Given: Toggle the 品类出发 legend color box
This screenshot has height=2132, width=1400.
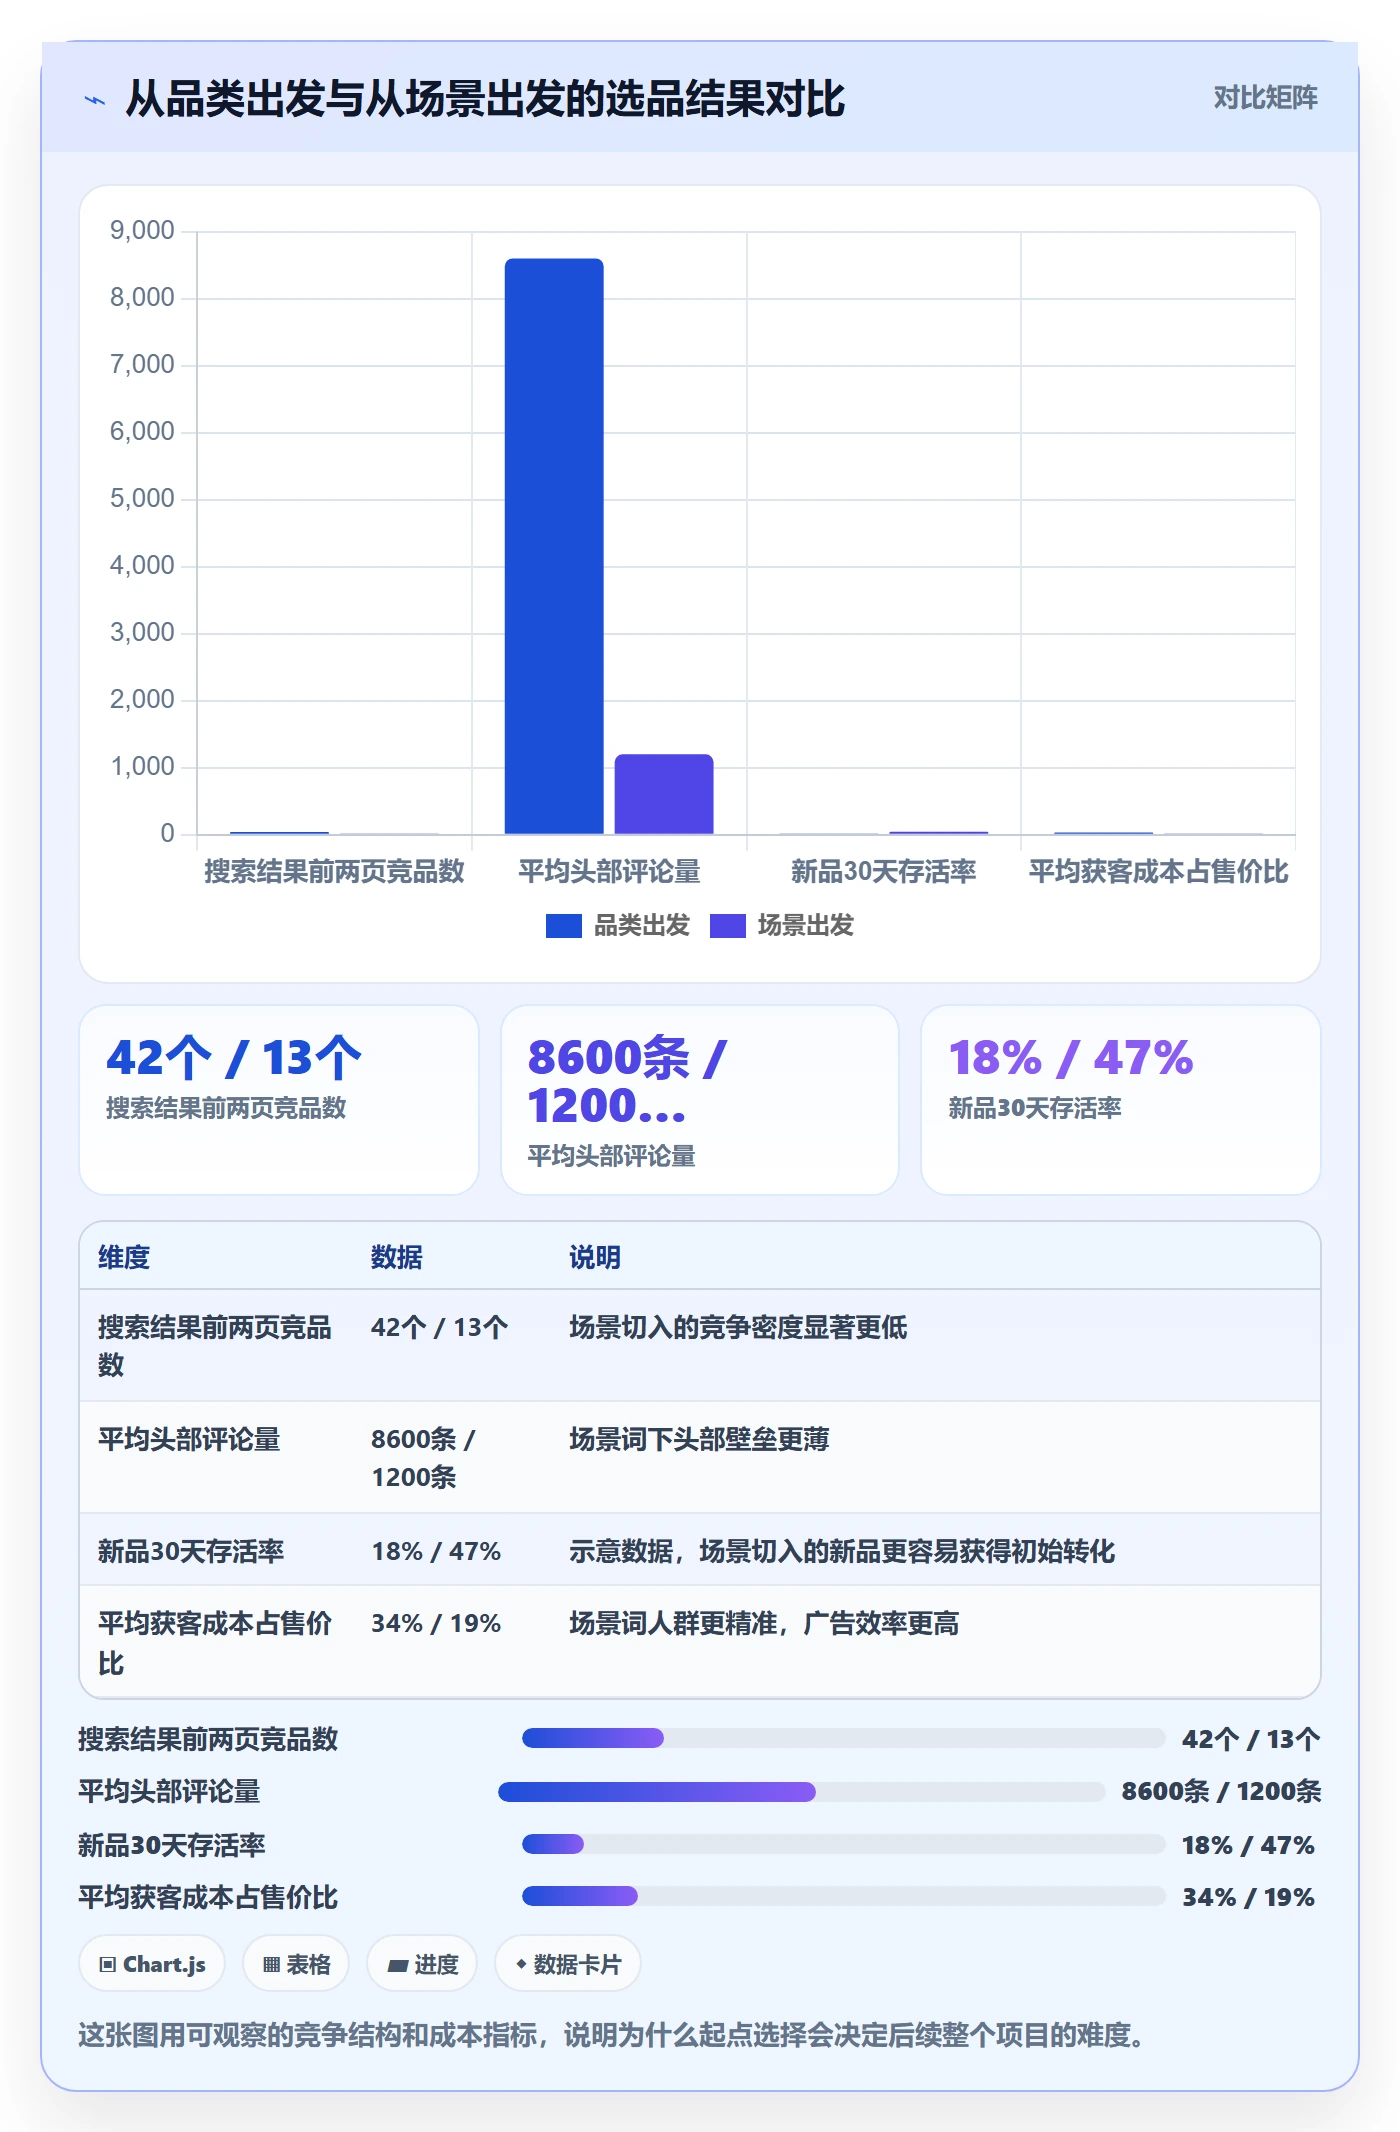Looking at the screenshot, I should (563, 926).
